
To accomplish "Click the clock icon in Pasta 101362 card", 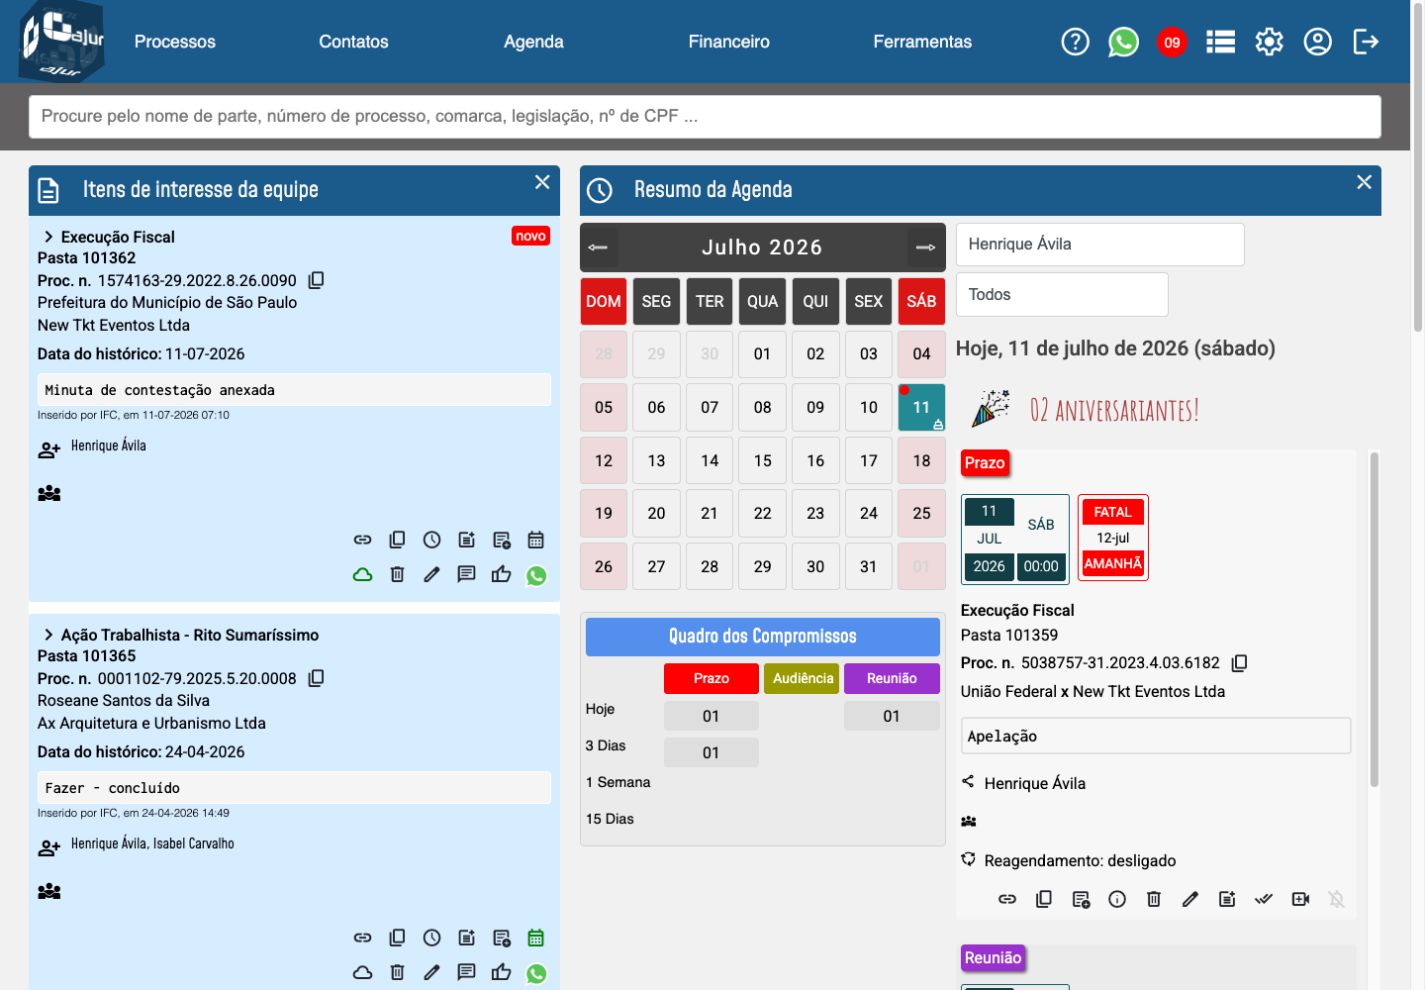I will click(x=432, y=540).
